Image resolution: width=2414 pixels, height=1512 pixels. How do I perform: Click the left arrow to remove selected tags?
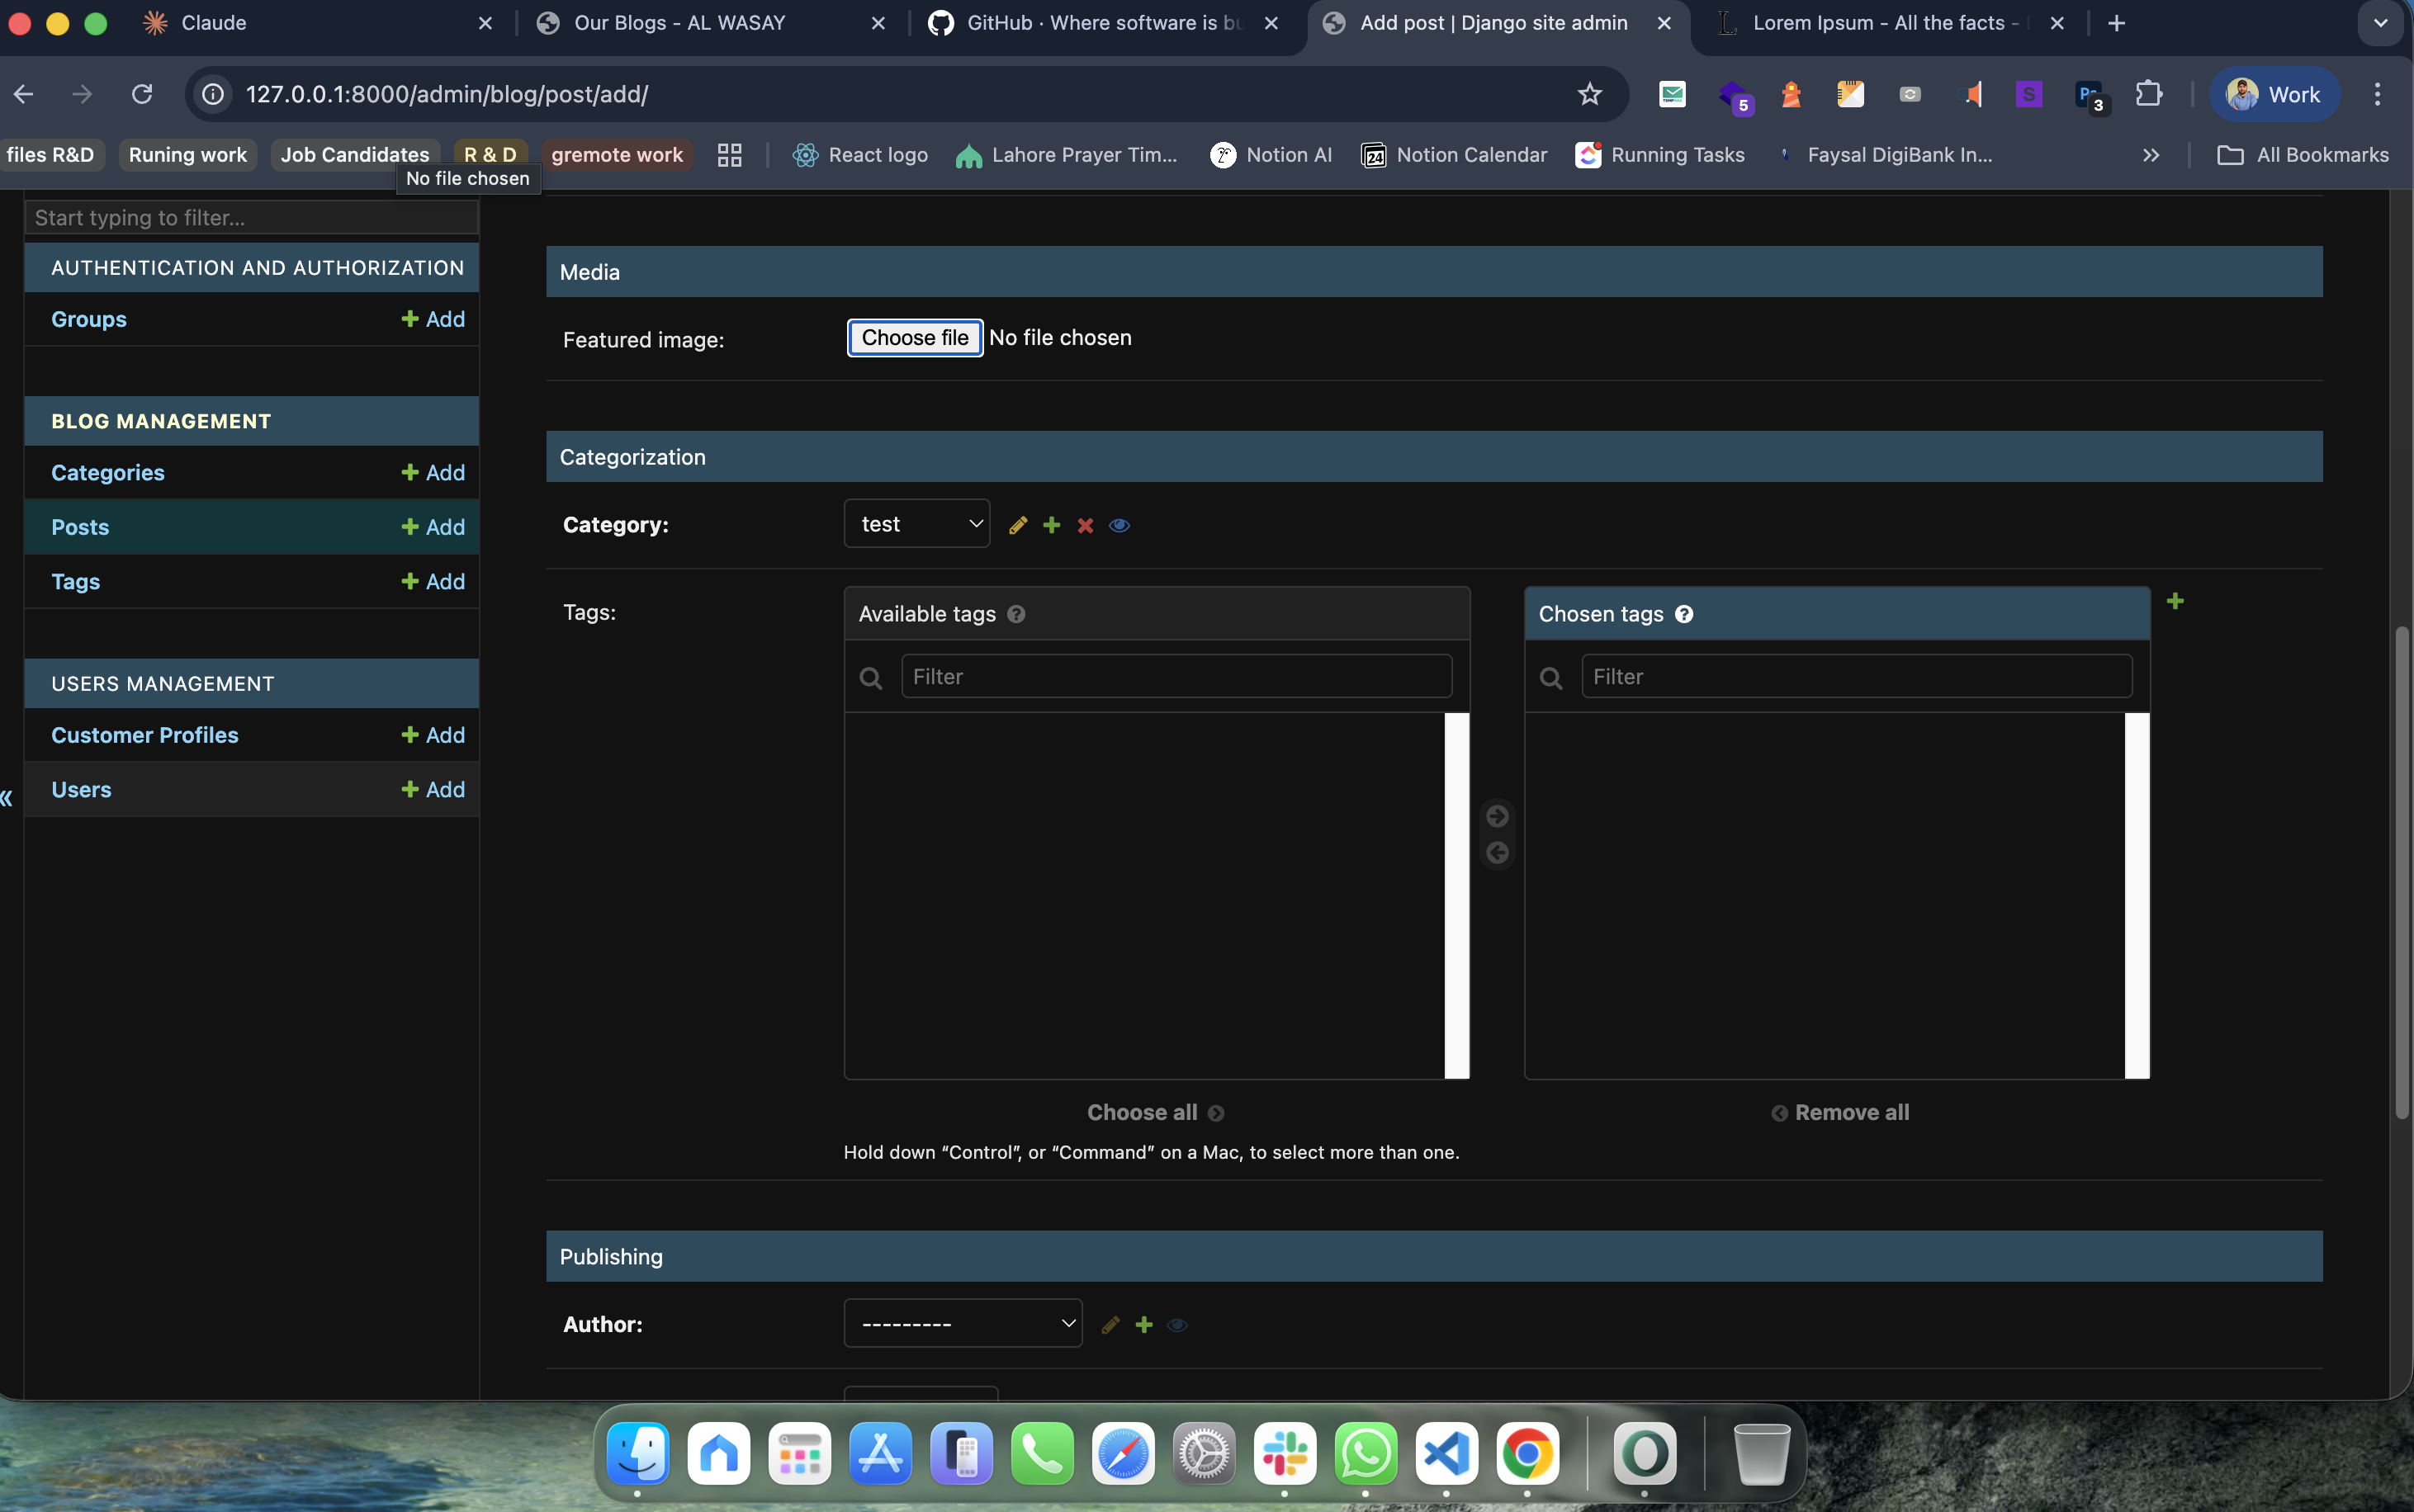(1496, 853)
